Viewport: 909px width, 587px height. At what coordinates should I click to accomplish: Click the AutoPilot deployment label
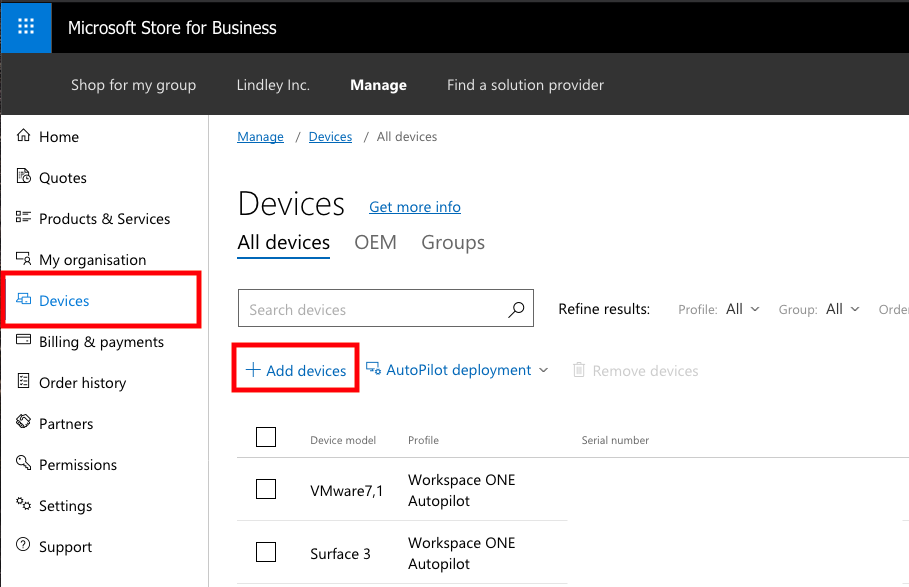tap(459, 370)
